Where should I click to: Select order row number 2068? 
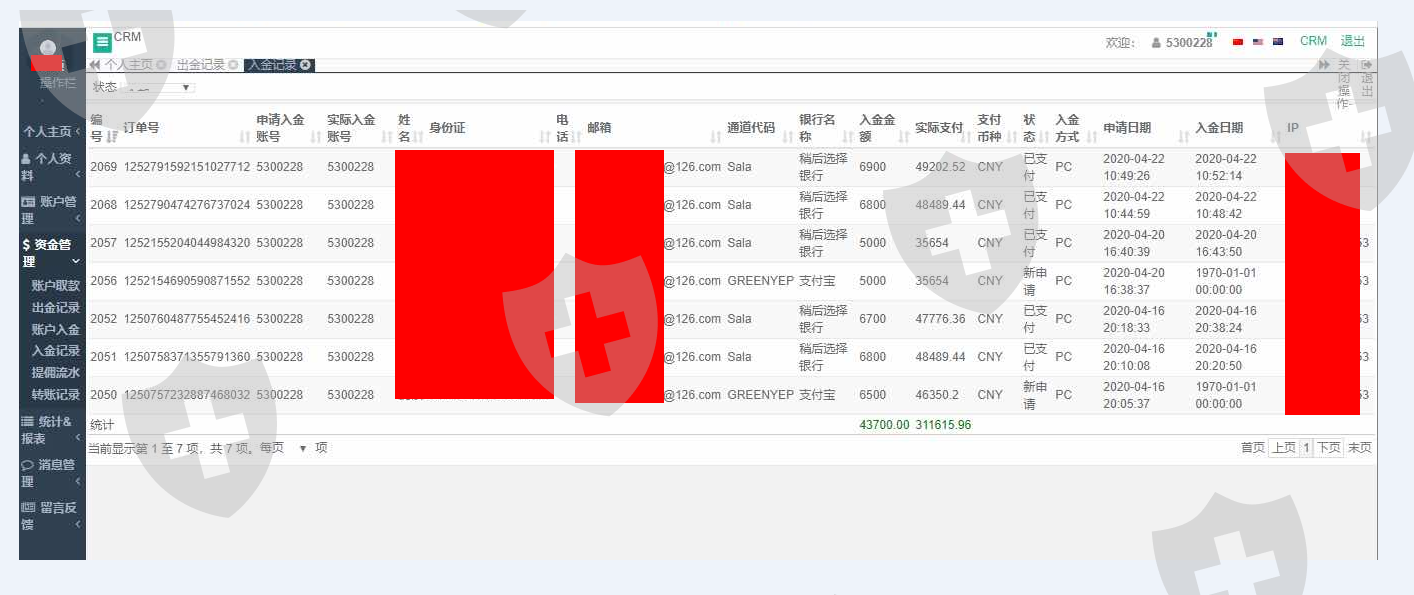coord(103,205)
